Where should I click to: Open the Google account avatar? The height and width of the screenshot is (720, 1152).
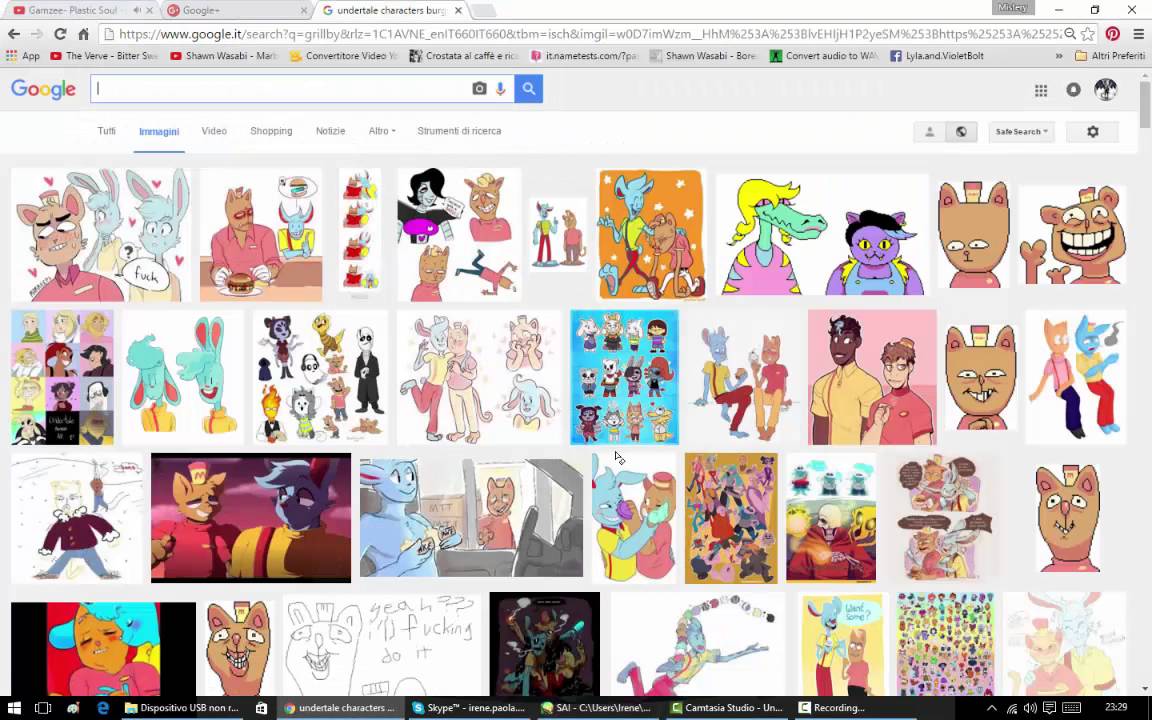1106,90
